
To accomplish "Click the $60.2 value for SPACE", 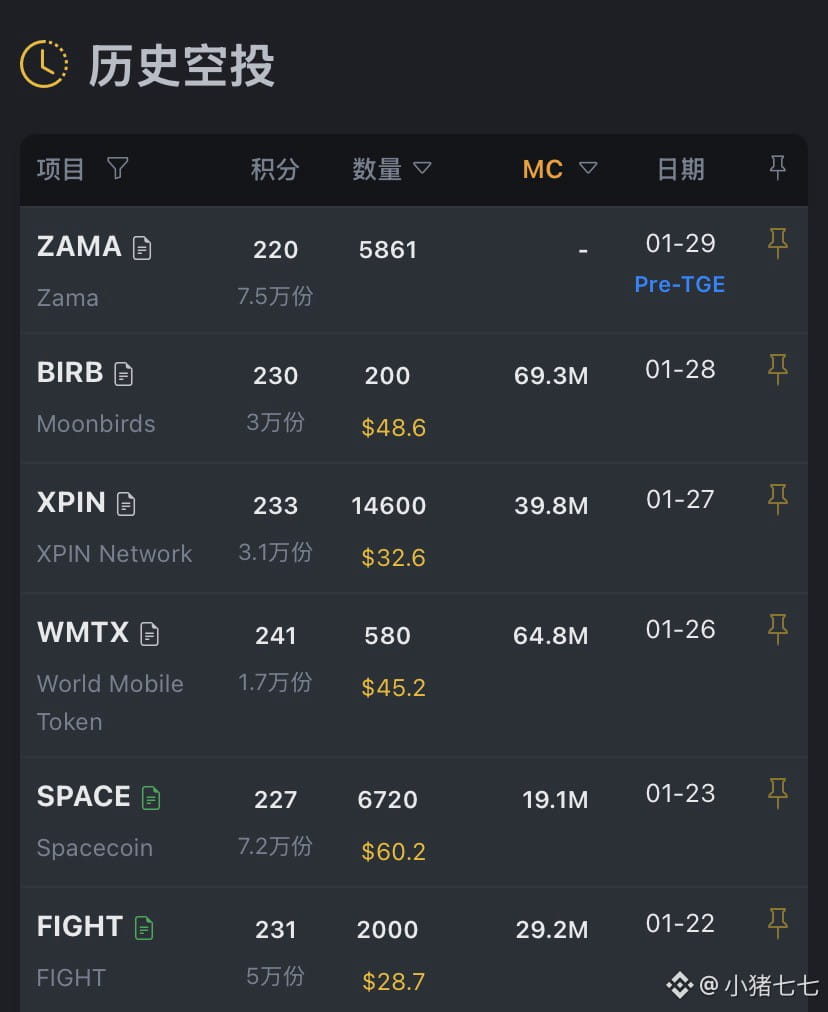I will pos(393,851).
